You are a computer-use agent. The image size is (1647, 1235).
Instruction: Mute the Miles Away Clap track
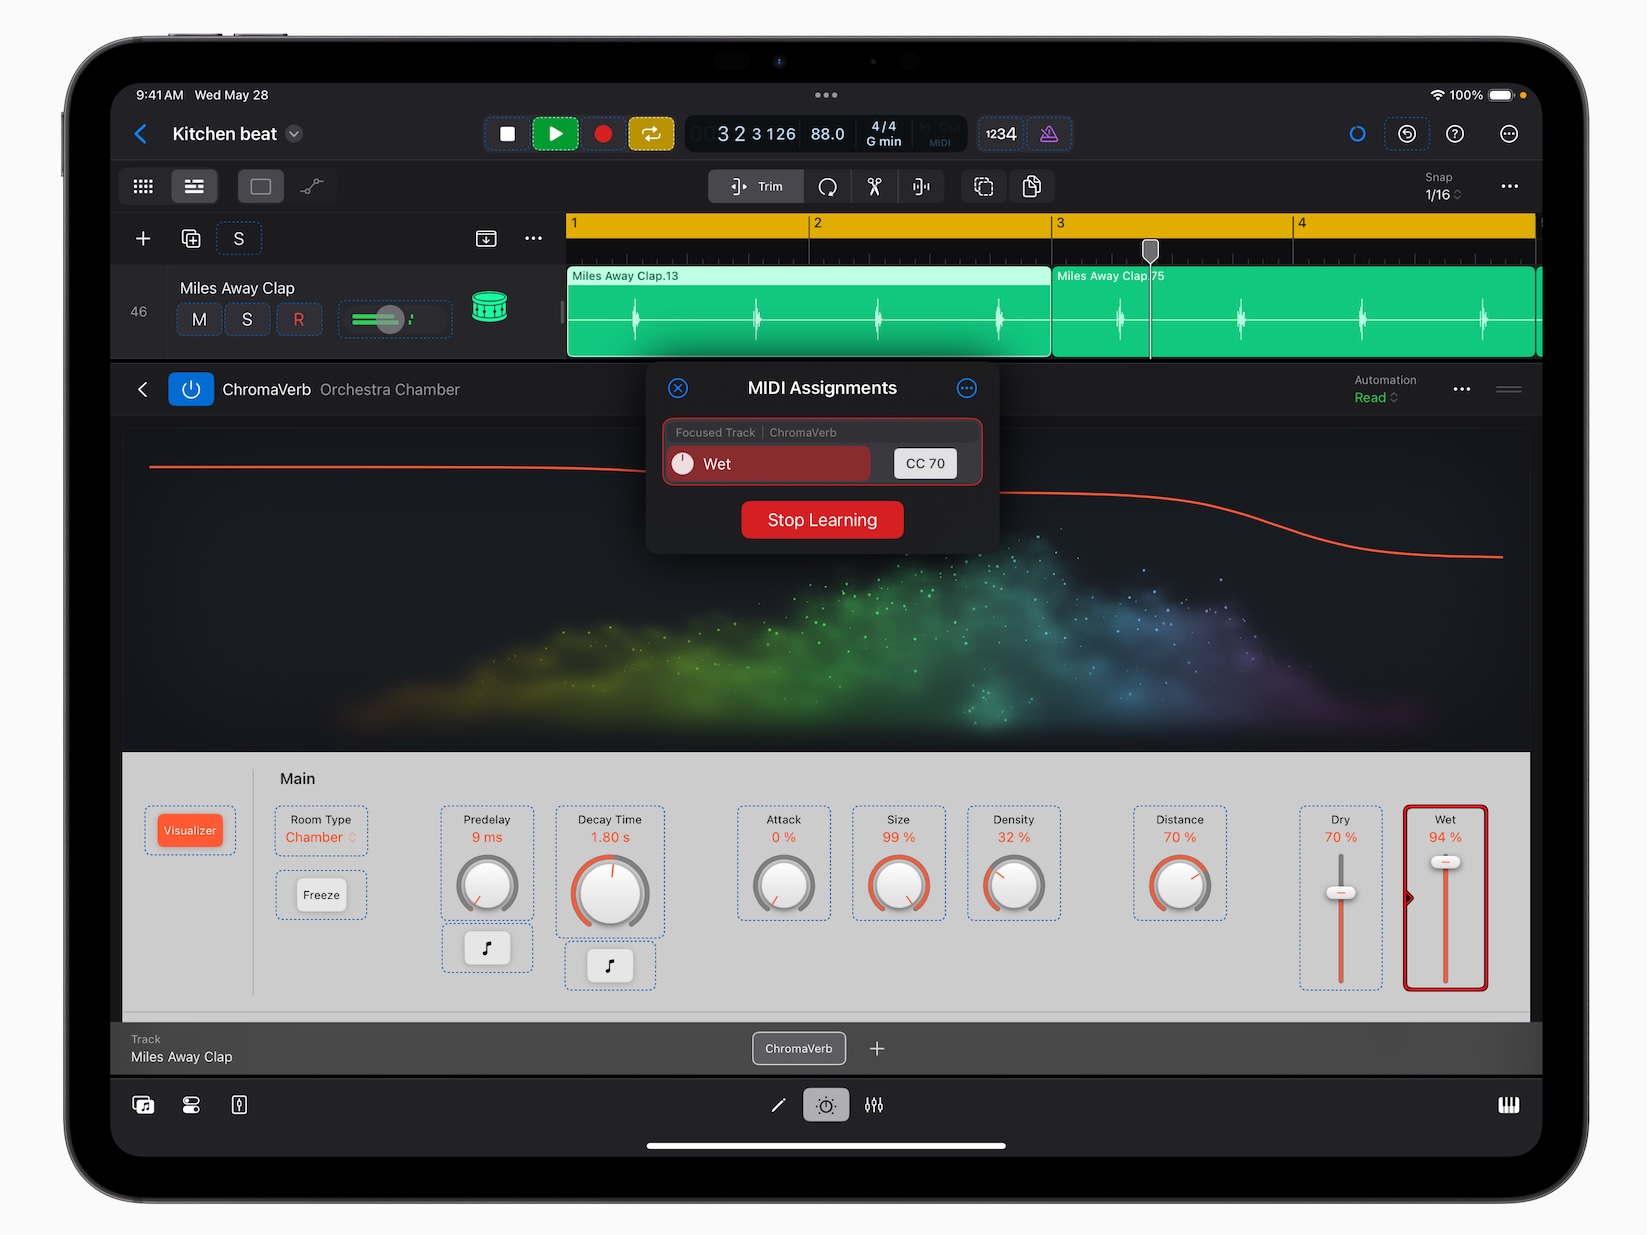coord(199,319)
